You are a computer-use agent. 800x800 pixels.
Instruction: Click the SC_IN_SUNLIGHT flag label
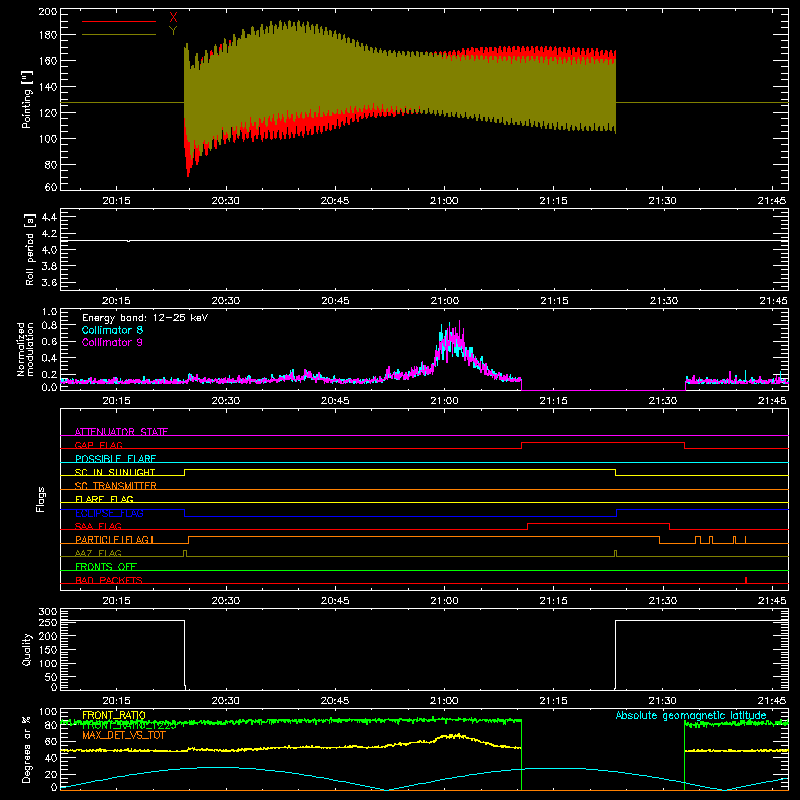coord(115,472)
